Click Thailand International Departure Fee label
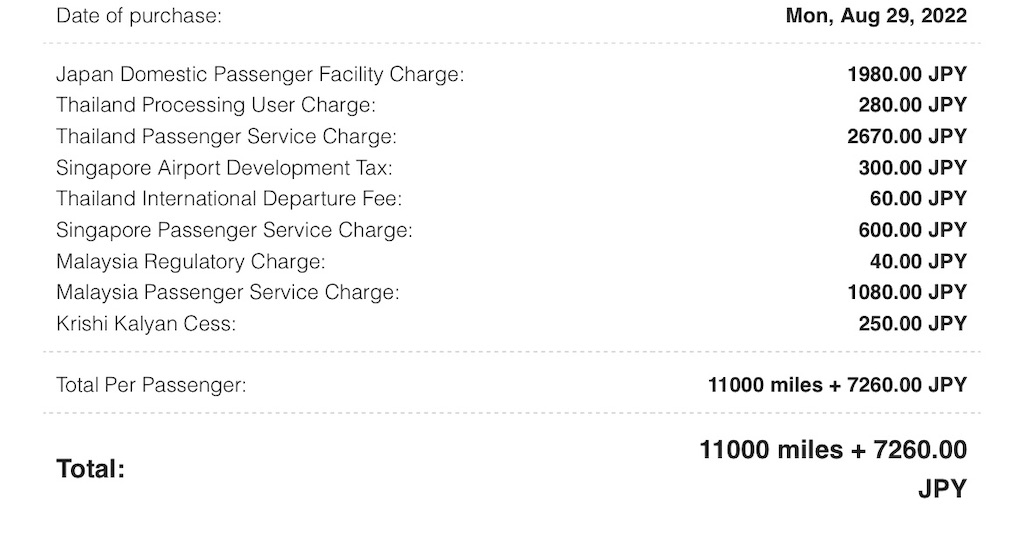Screen dimensions: 1024x545 click(229, 198)
